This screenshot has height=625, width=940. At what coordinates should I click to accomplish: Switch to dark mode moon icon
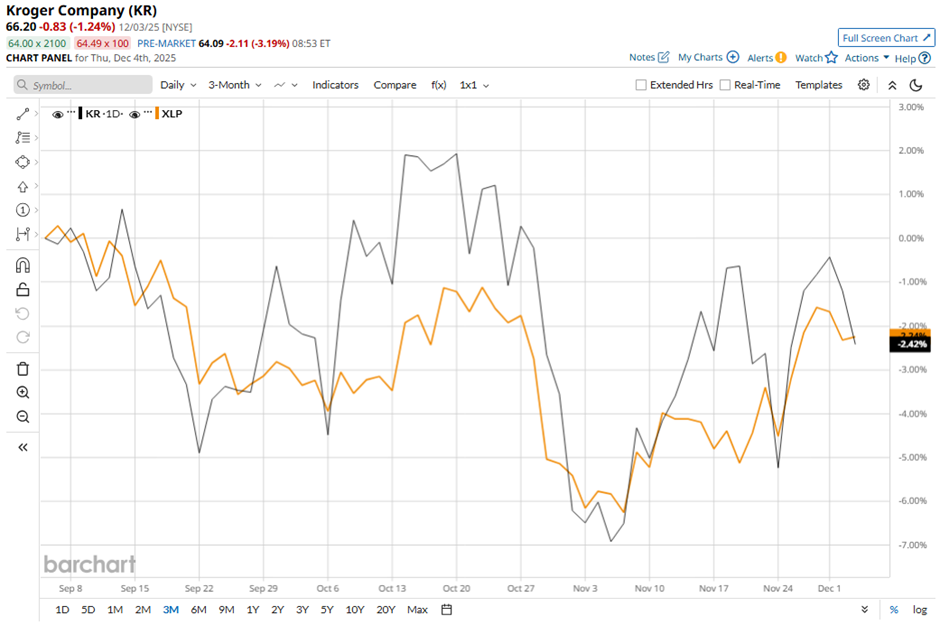[x=916, y=85]
